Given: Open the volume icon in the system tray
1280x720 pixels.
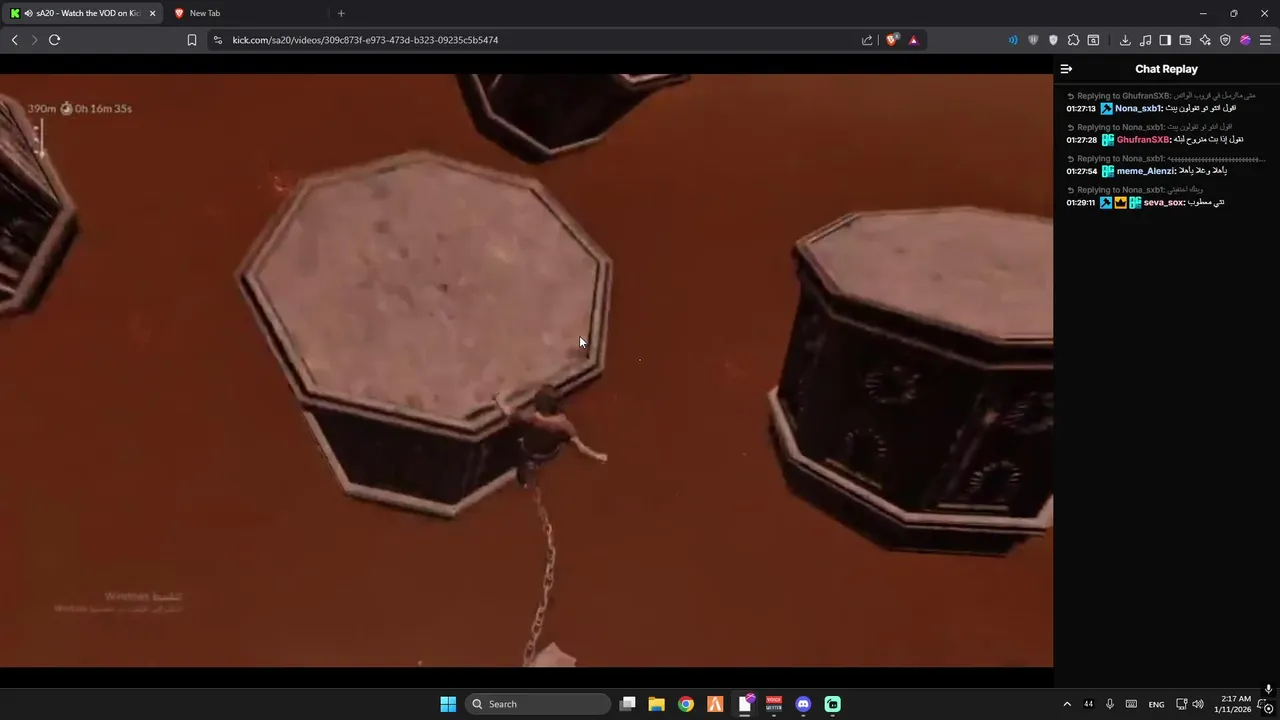Looking at the screenshot, I should (1198, 704).
